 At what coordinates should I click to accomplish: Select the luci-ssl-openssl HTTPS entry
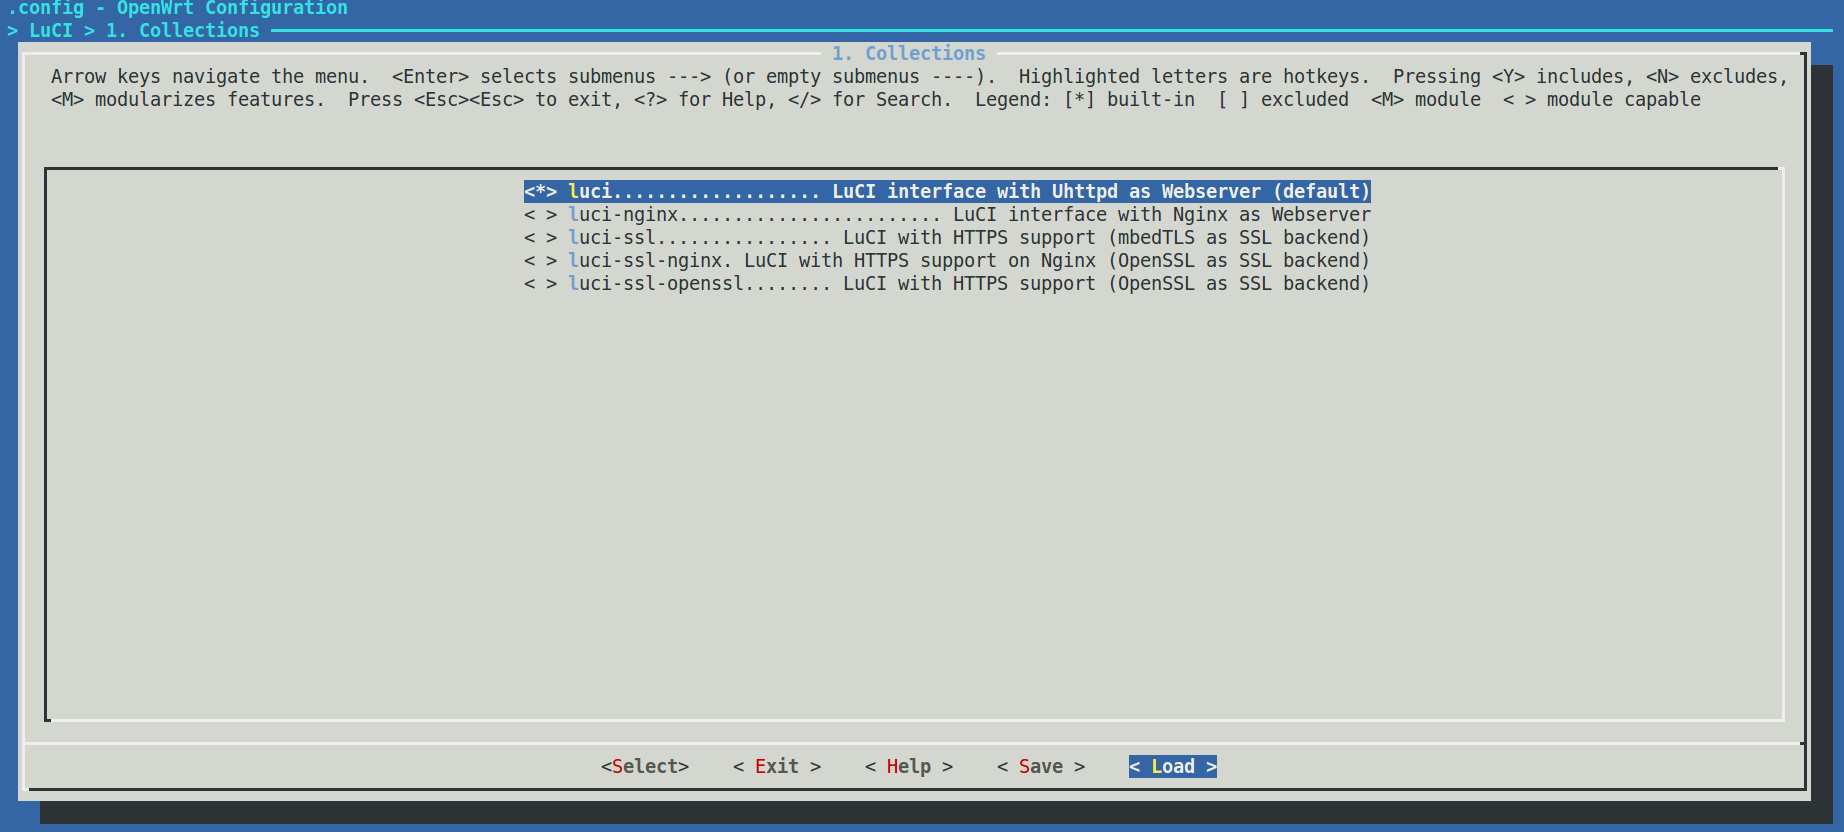pos(947,283)
